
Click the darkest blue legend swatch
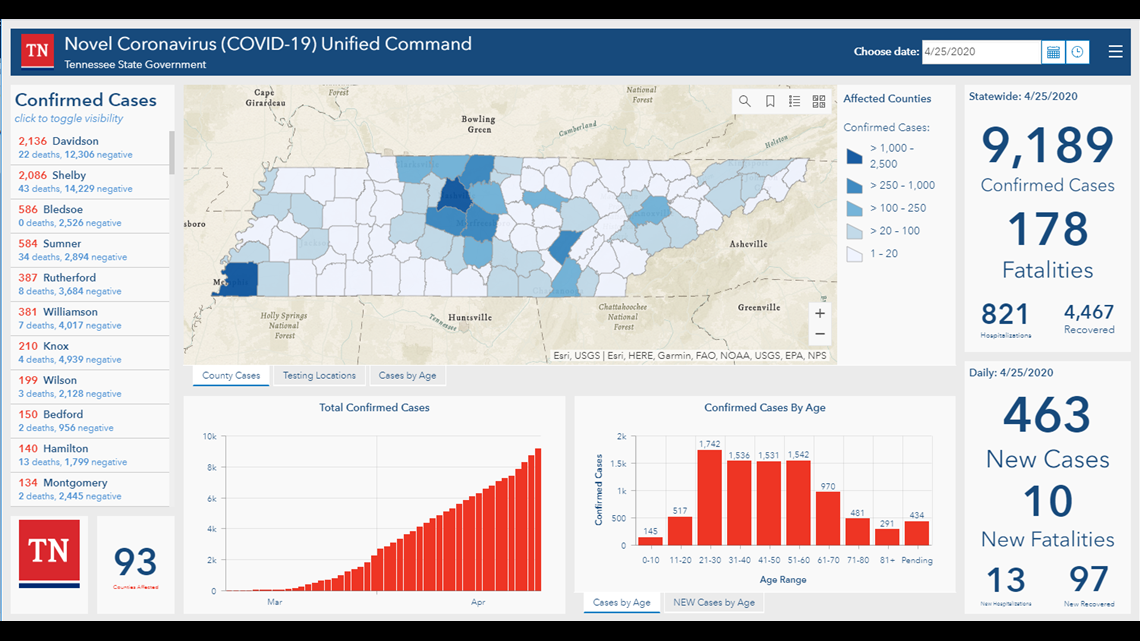pyautogui.click(x=854, y=156)
